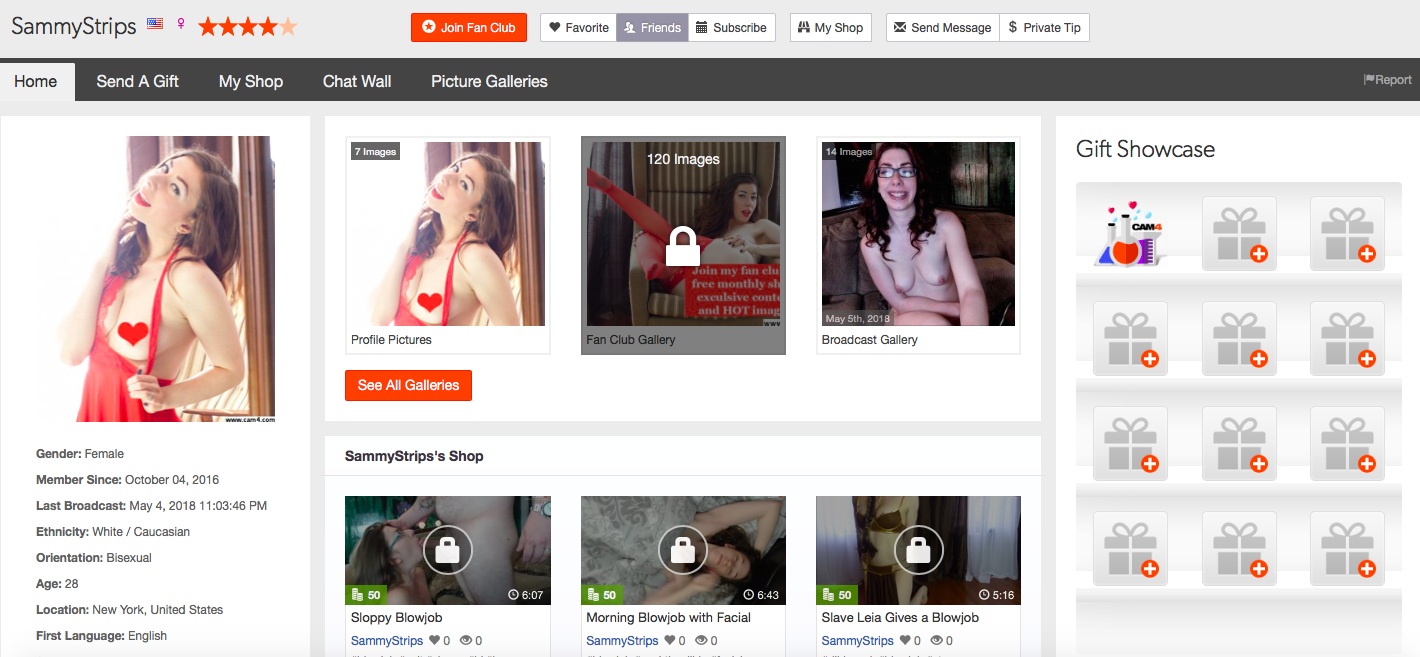
Task: Toggle Subscribe with the calendar icon
Action: tap(732, 28)
